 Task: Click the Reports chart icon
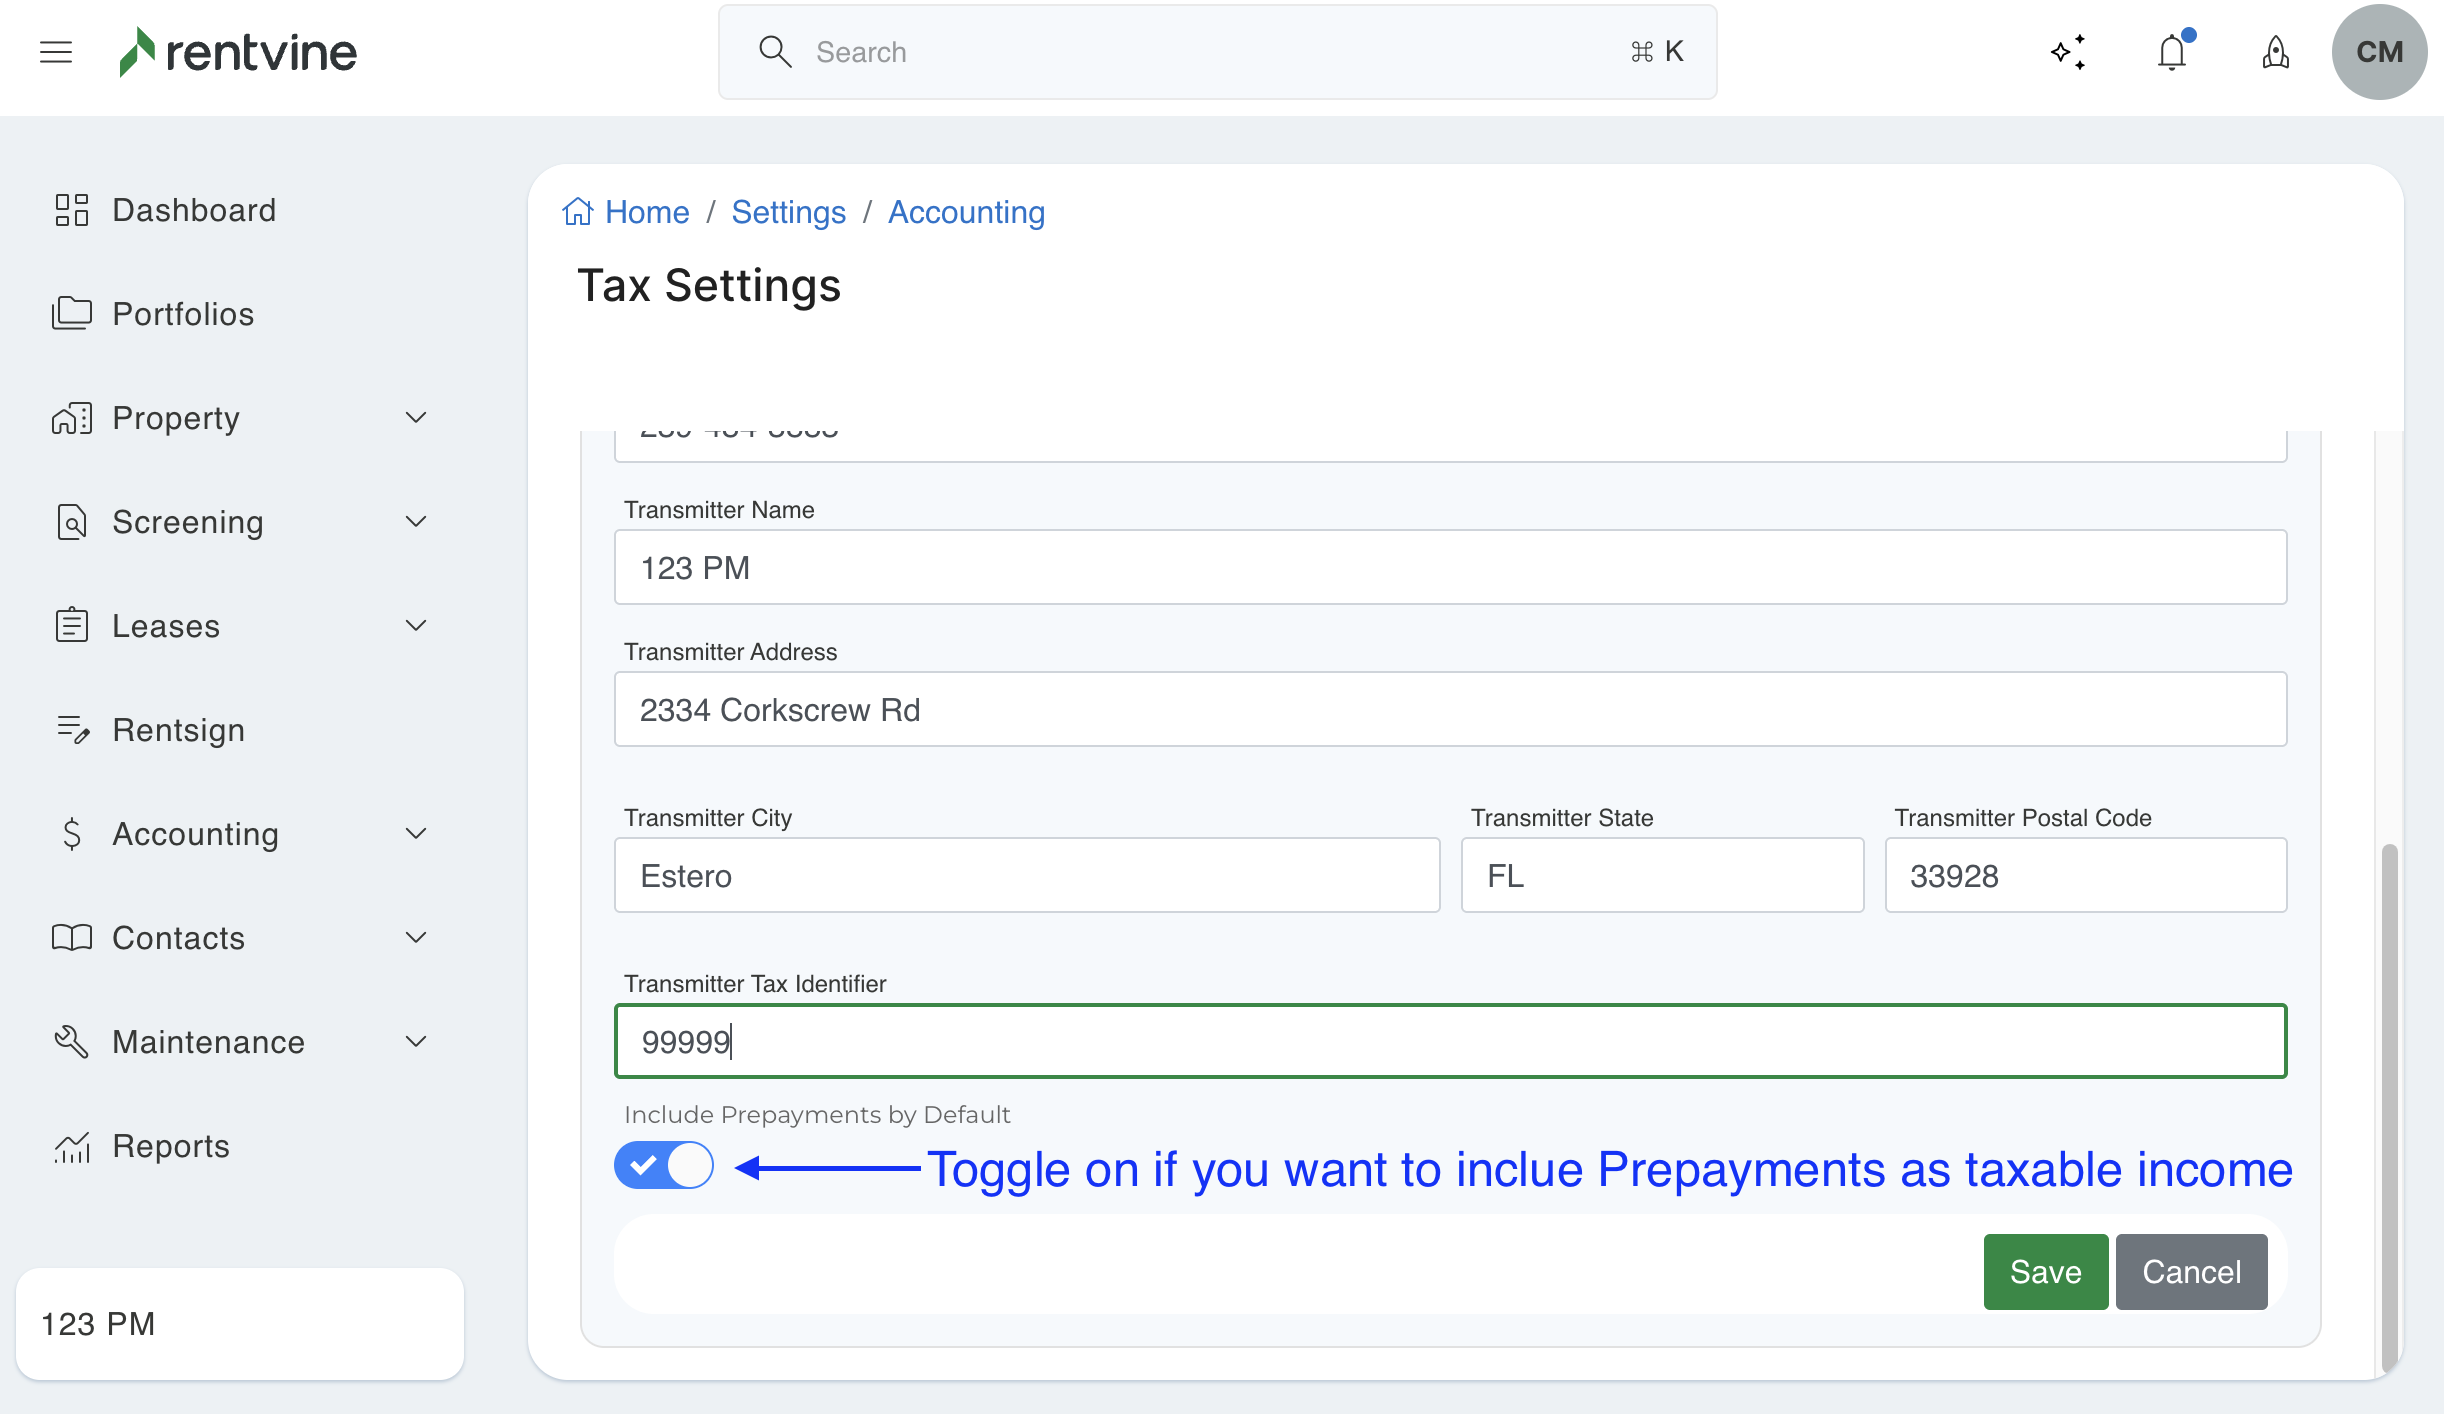tap(72, 1146)
